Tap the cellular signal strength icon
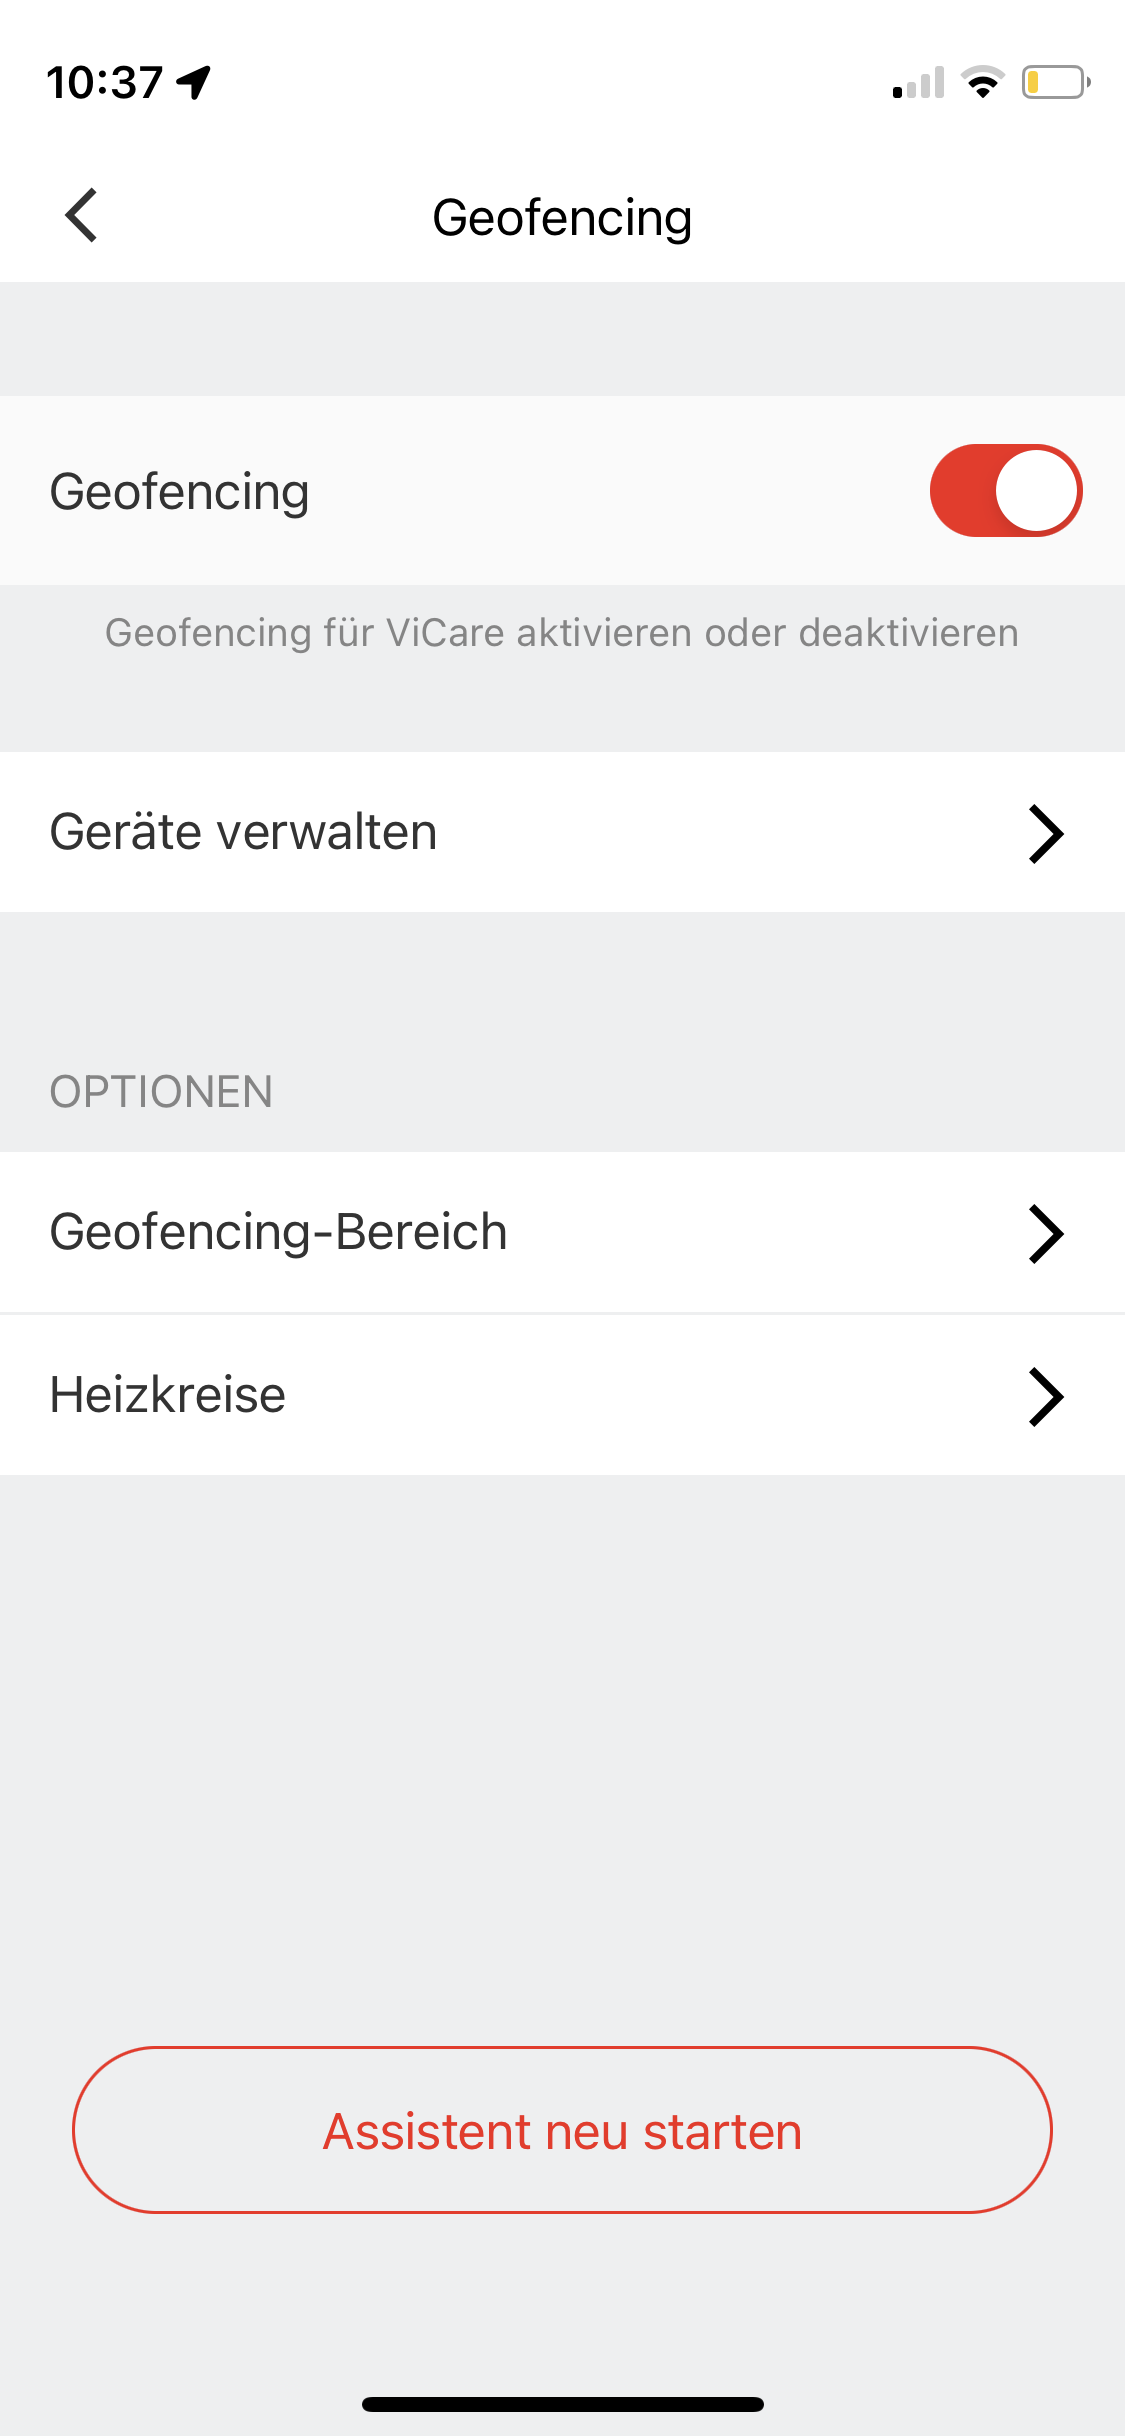1125x2436 pixels. point(918,82)
